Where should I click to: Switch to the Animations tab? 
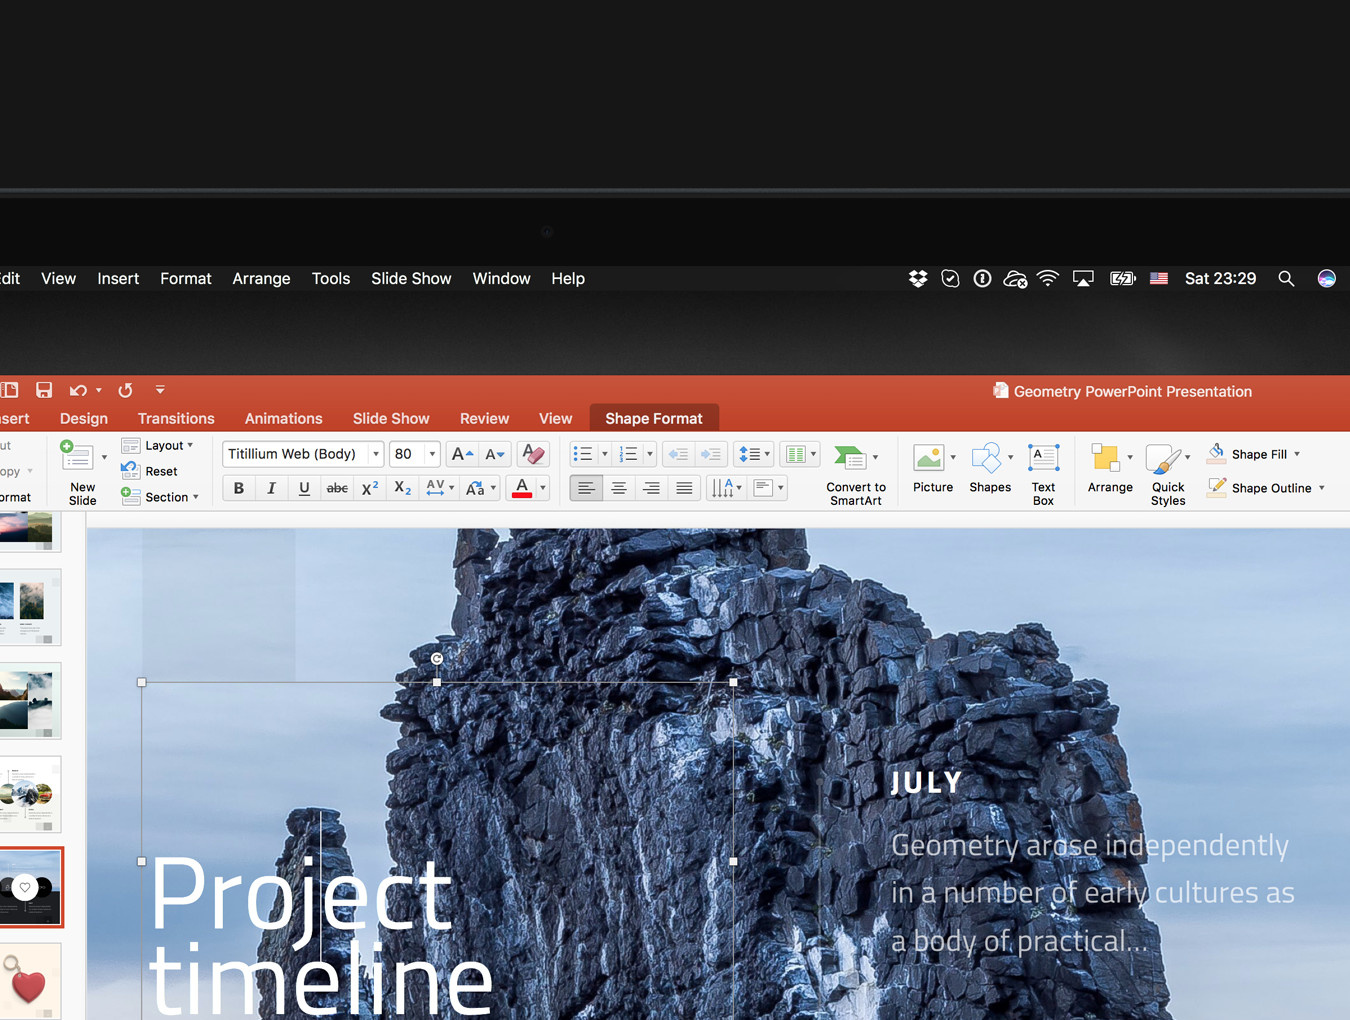(283, 418)
